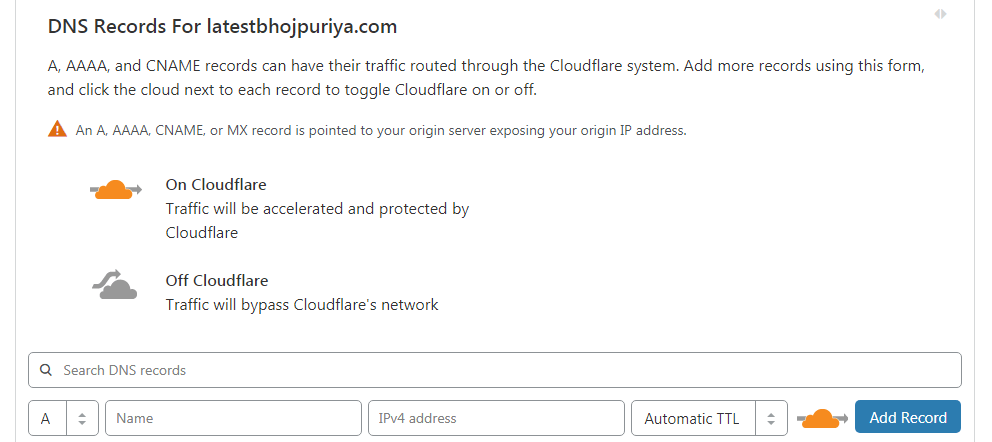Click the orange warning triangle icon

(x=57, y=129)
